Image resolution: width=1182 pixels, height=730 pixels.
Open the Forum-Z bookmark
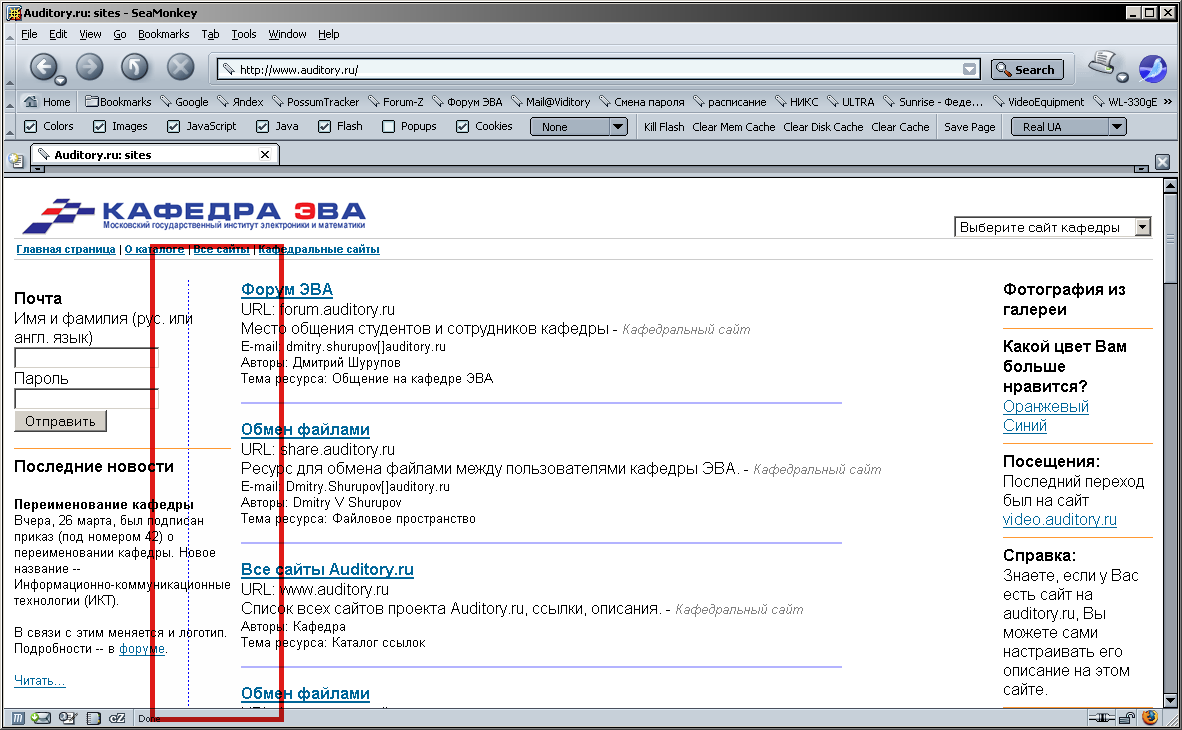click(396, 102)
